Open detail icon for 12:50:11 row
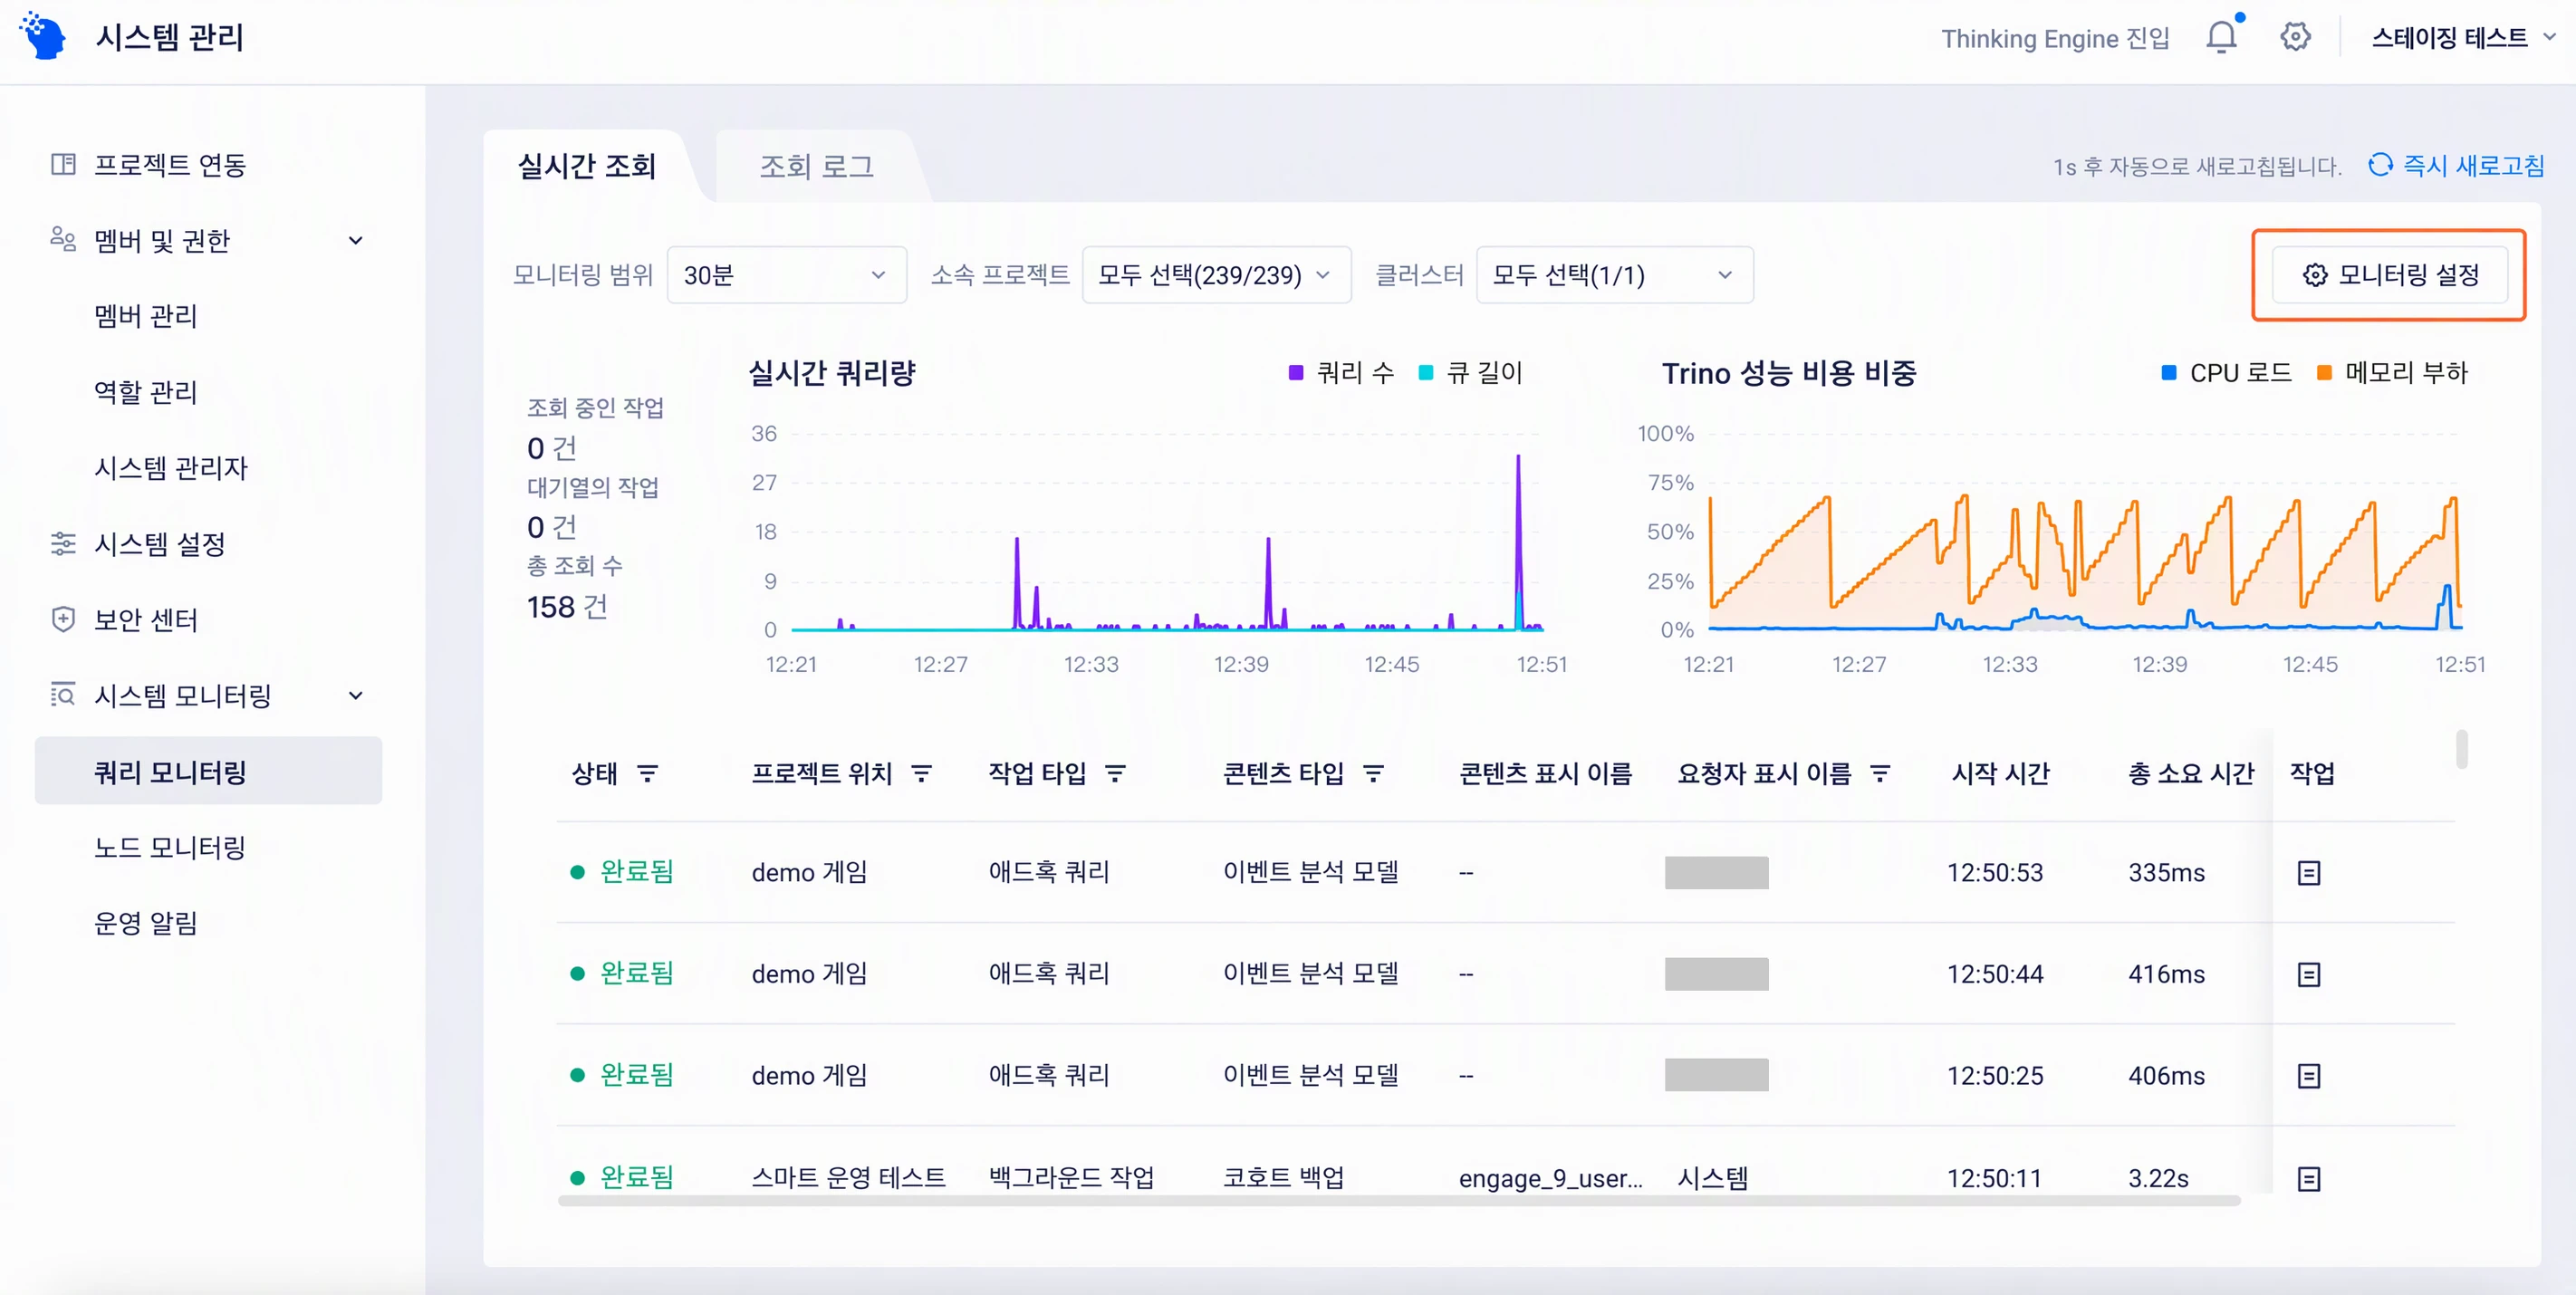Viewport: 2576px width, 1295px height. [x=2308, y=1179]
